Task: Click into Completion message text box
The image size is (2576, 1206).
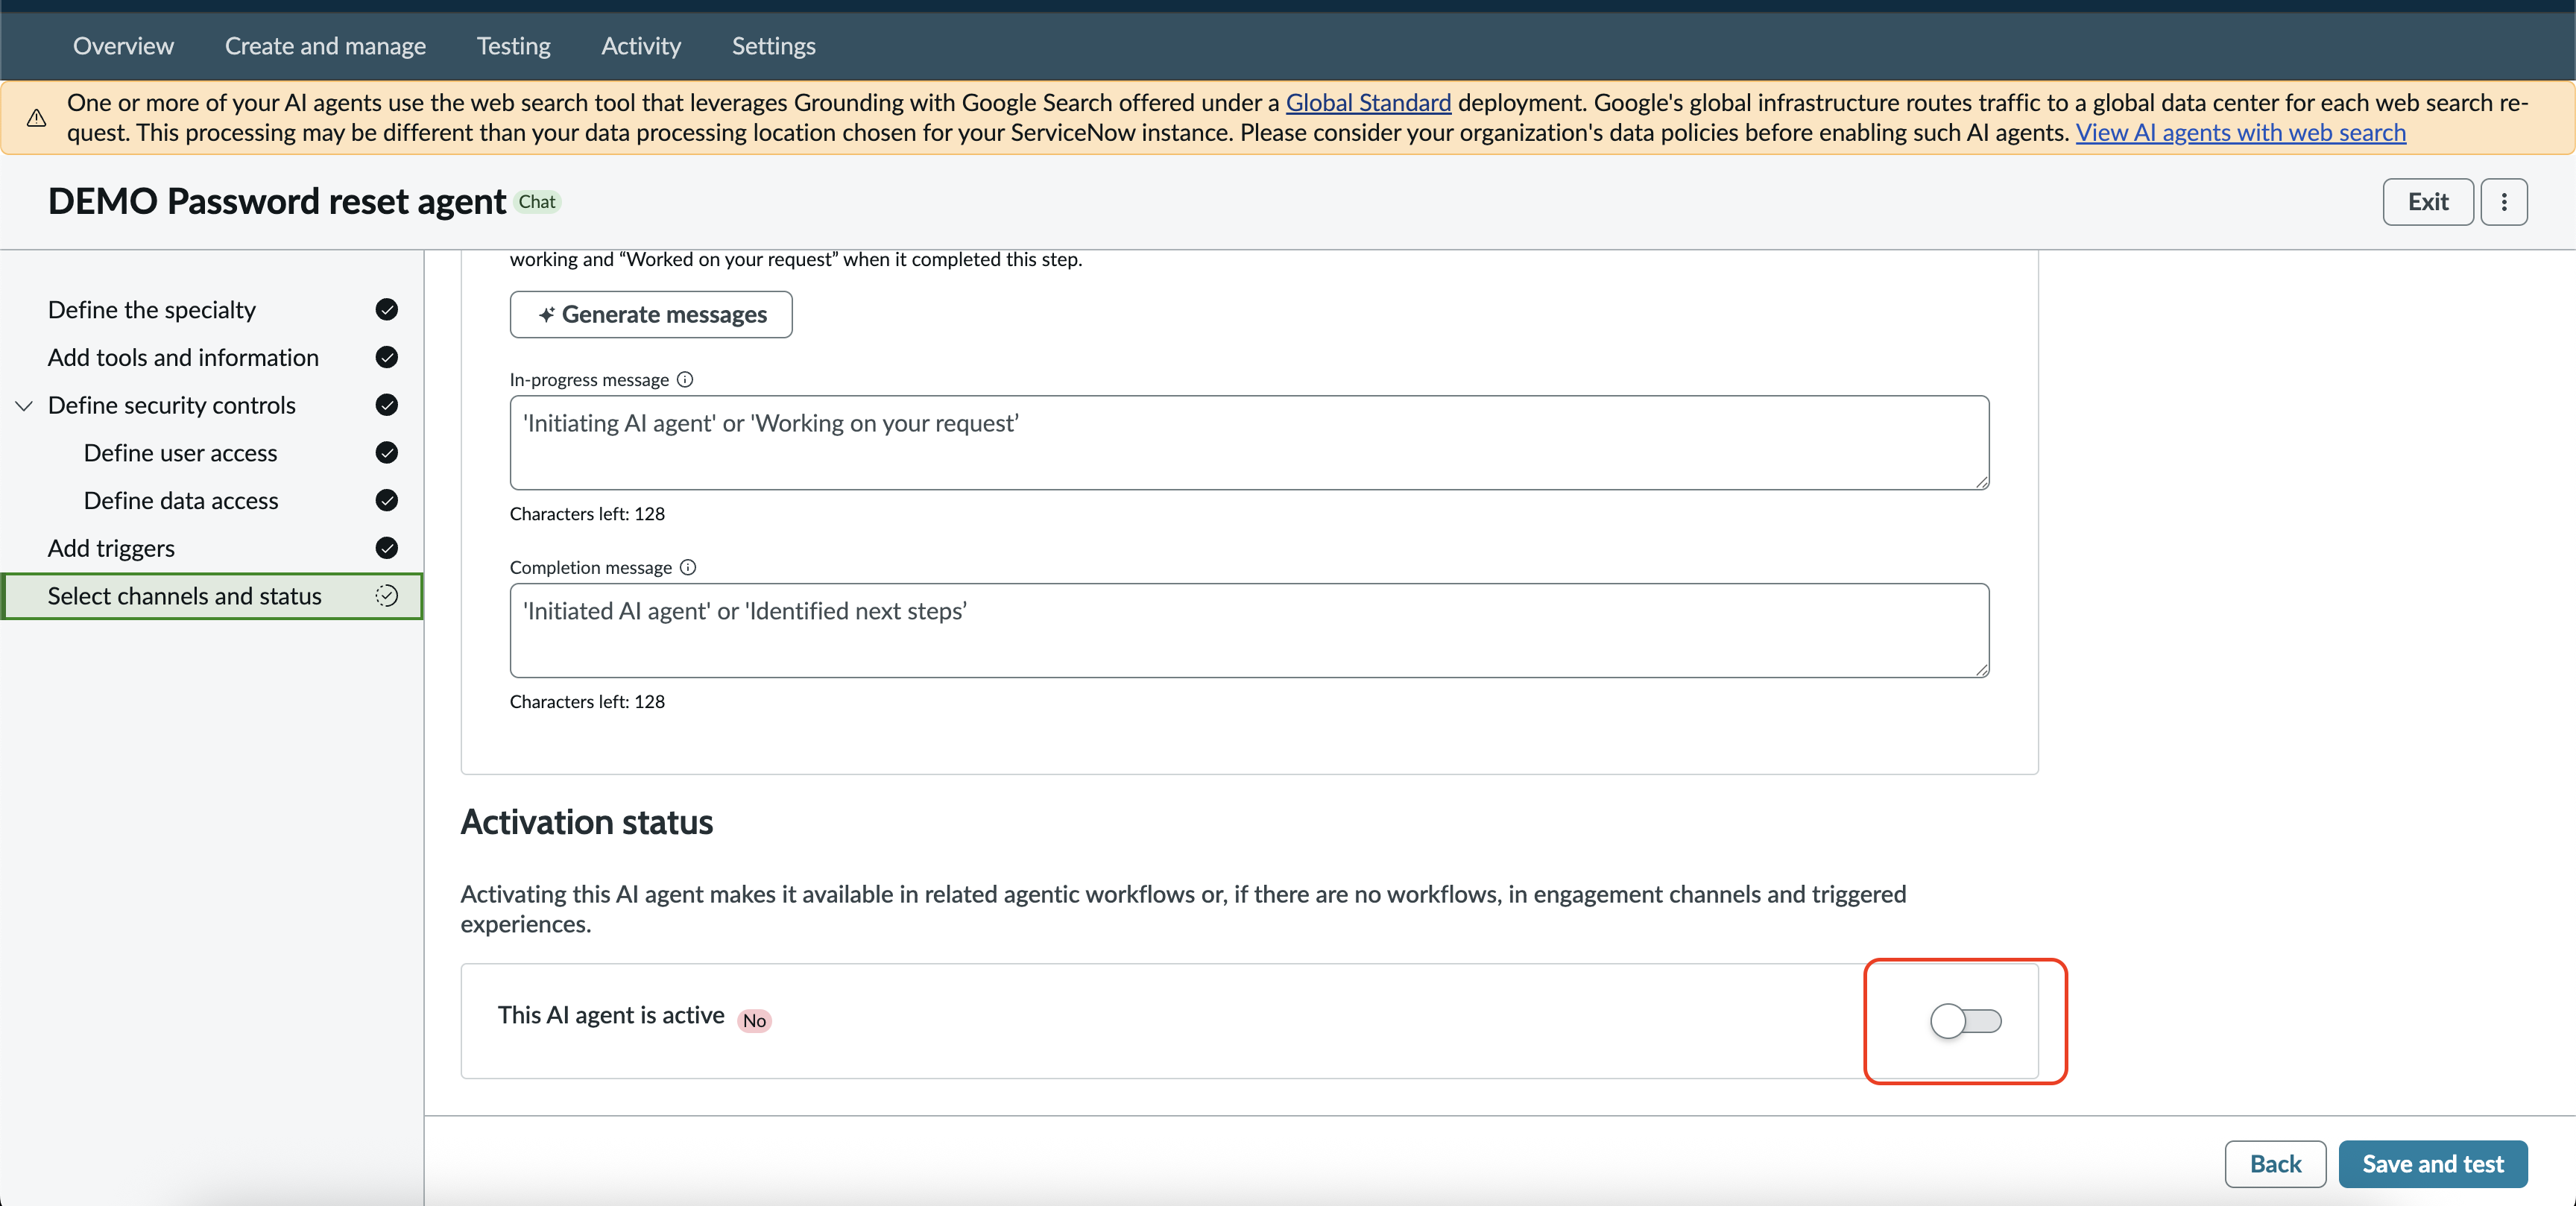Action: pyautogui.click(x=1249, y=630)
